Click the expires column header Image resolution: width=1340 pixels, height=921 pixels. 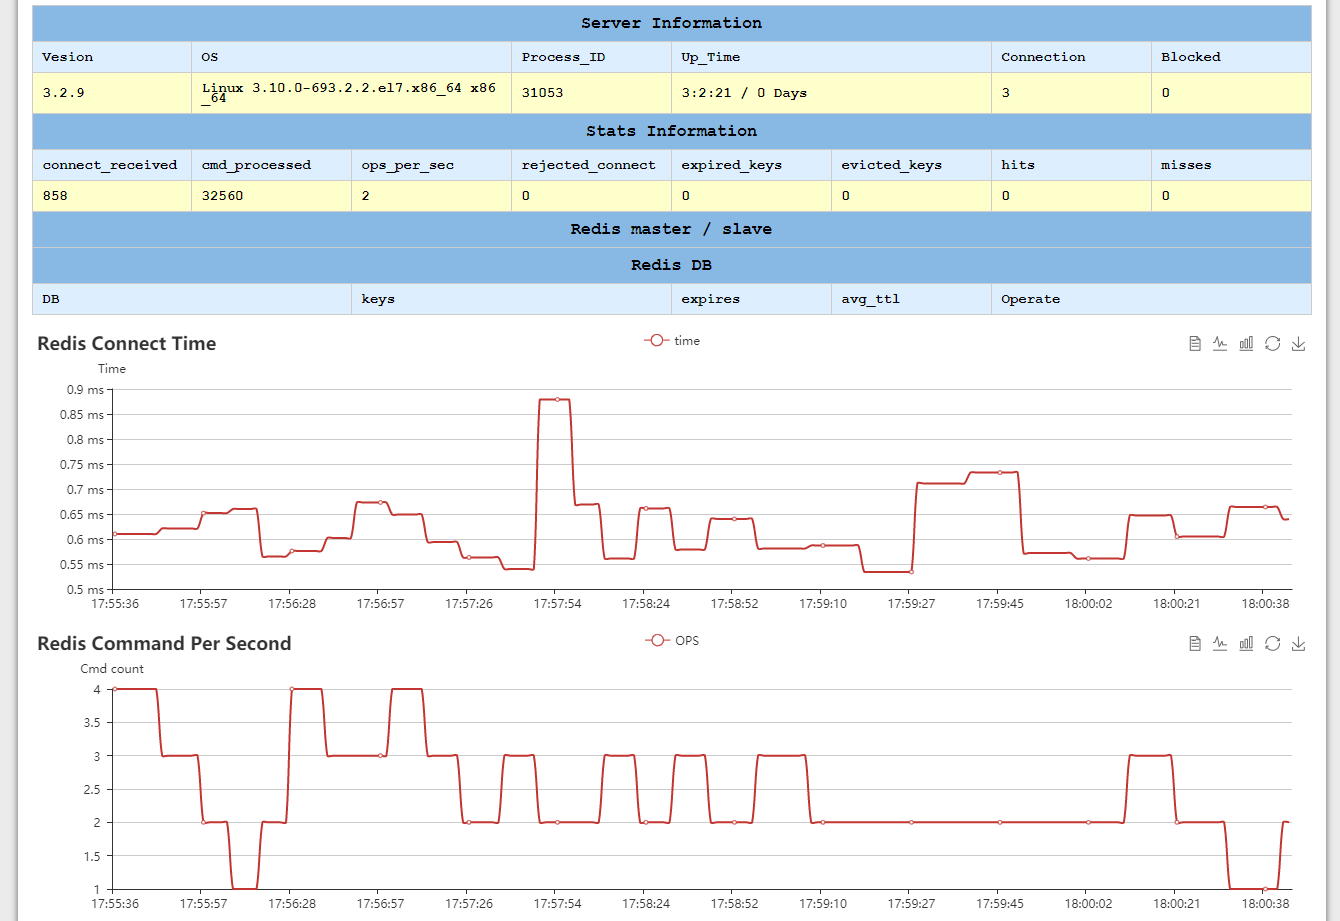tap(751, 299)
